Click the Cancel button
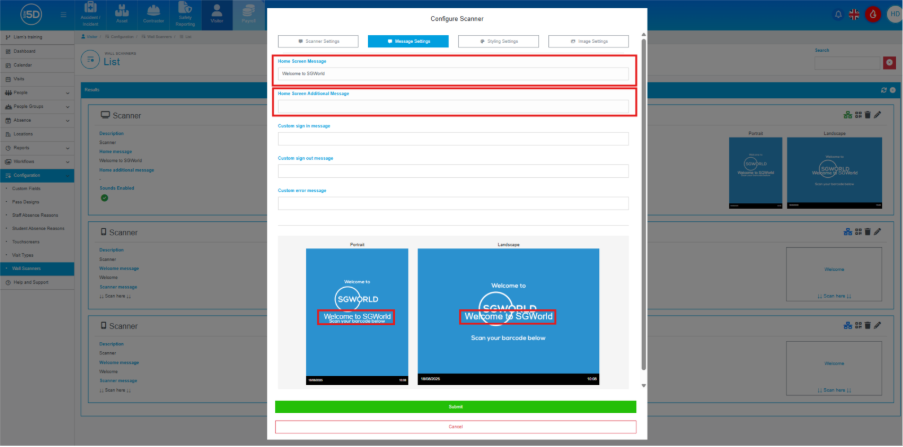 click(x=455, y=426)
